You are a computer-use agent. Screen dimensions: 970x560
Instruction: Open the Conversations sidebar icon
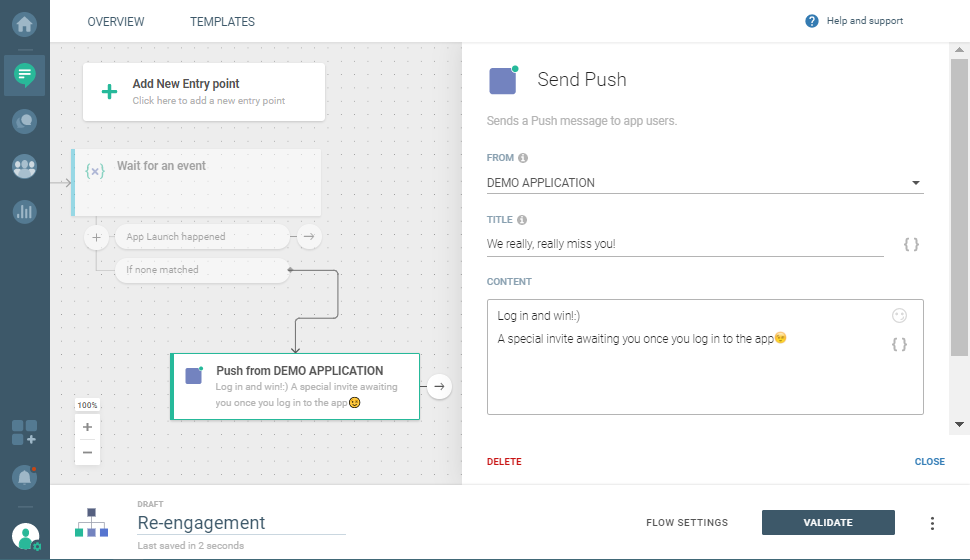[x=25, y=121]
